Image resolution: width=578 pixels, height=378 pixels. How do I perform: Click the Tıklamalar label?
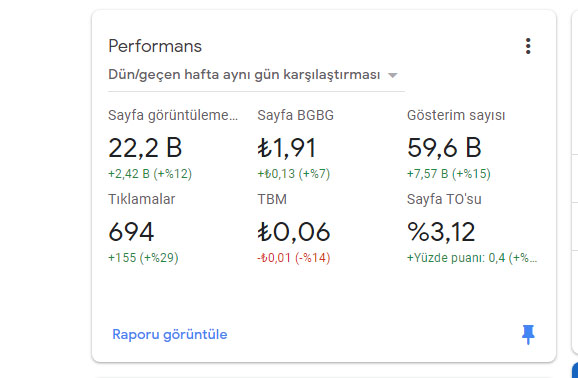[142, 199]
